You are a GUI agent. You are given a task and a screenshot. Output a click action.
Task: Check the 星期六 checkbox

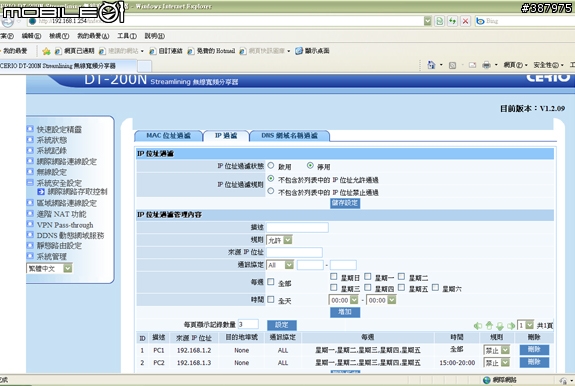coord(435,288)
